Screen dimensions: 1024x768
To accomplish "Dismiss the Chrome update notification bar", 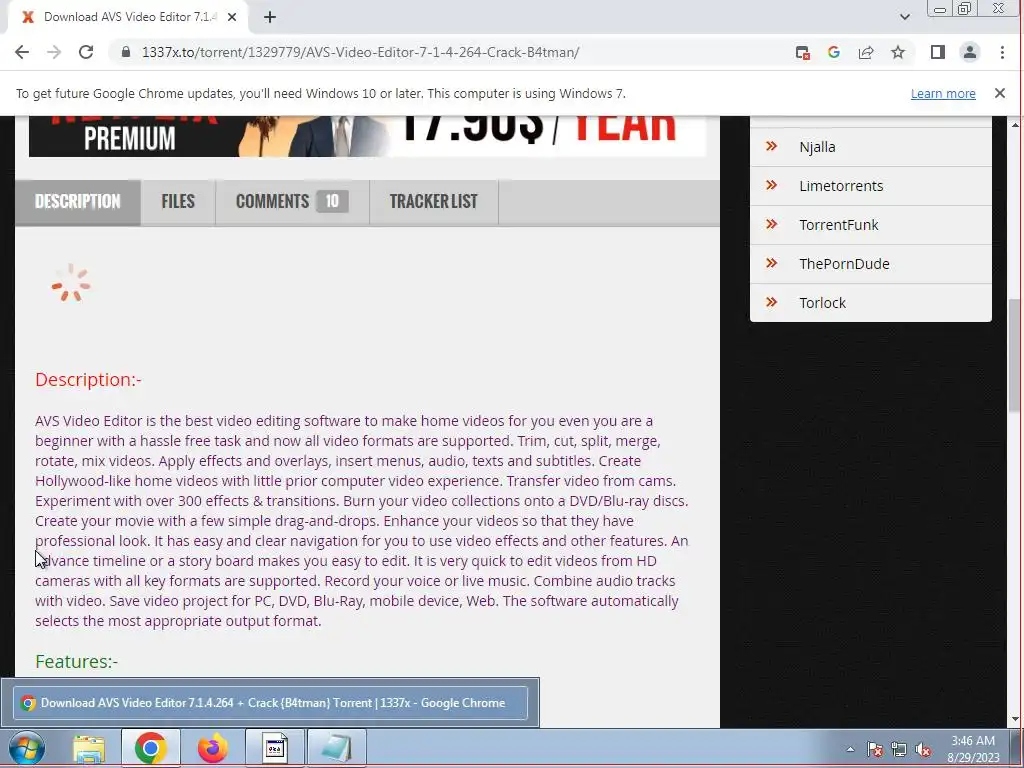I will point(999,93).
